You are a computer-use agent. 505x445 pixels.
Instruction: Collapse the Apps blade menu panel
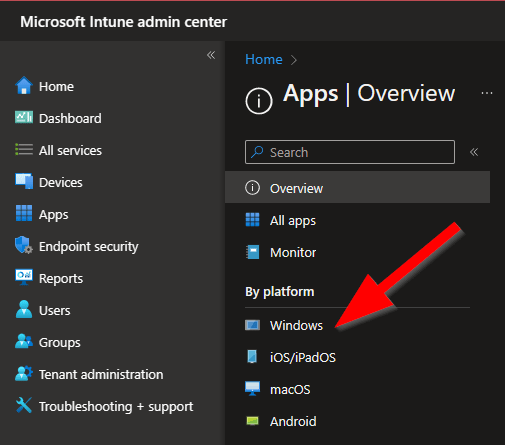click(474, 152)
